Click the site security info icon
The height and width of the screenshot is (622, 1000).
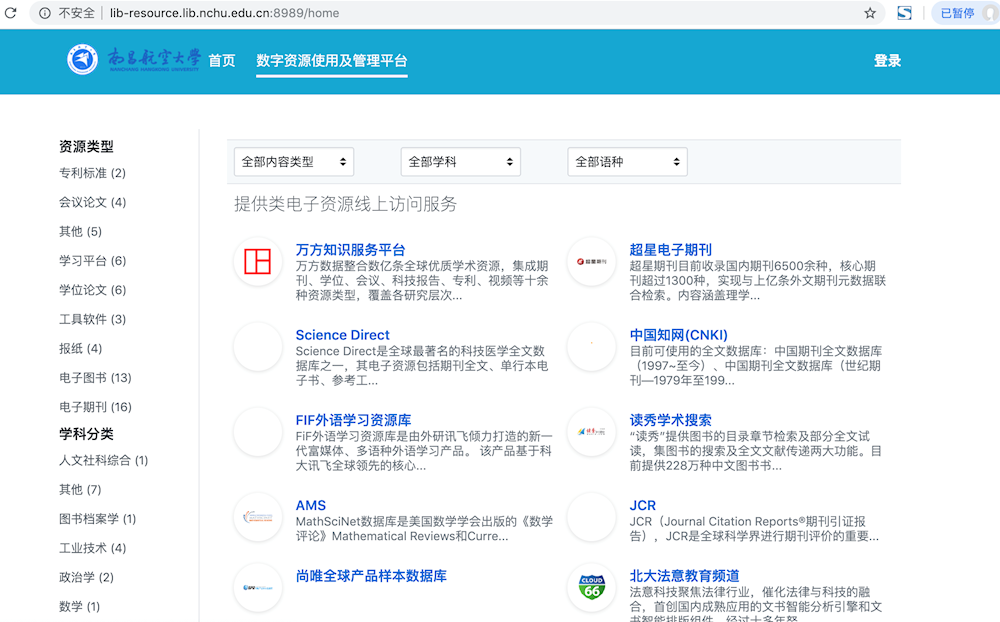(x=45, y=13)
